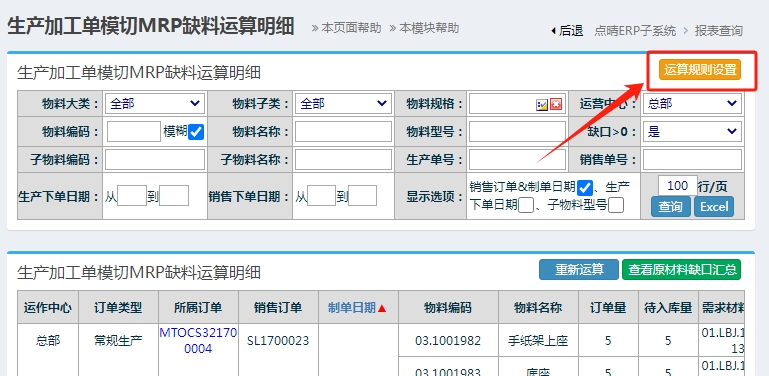The height and width of the screenshot is (376, 769).
Task: Uncheck 销售订单&制单日期 display option
Action: 585,187
